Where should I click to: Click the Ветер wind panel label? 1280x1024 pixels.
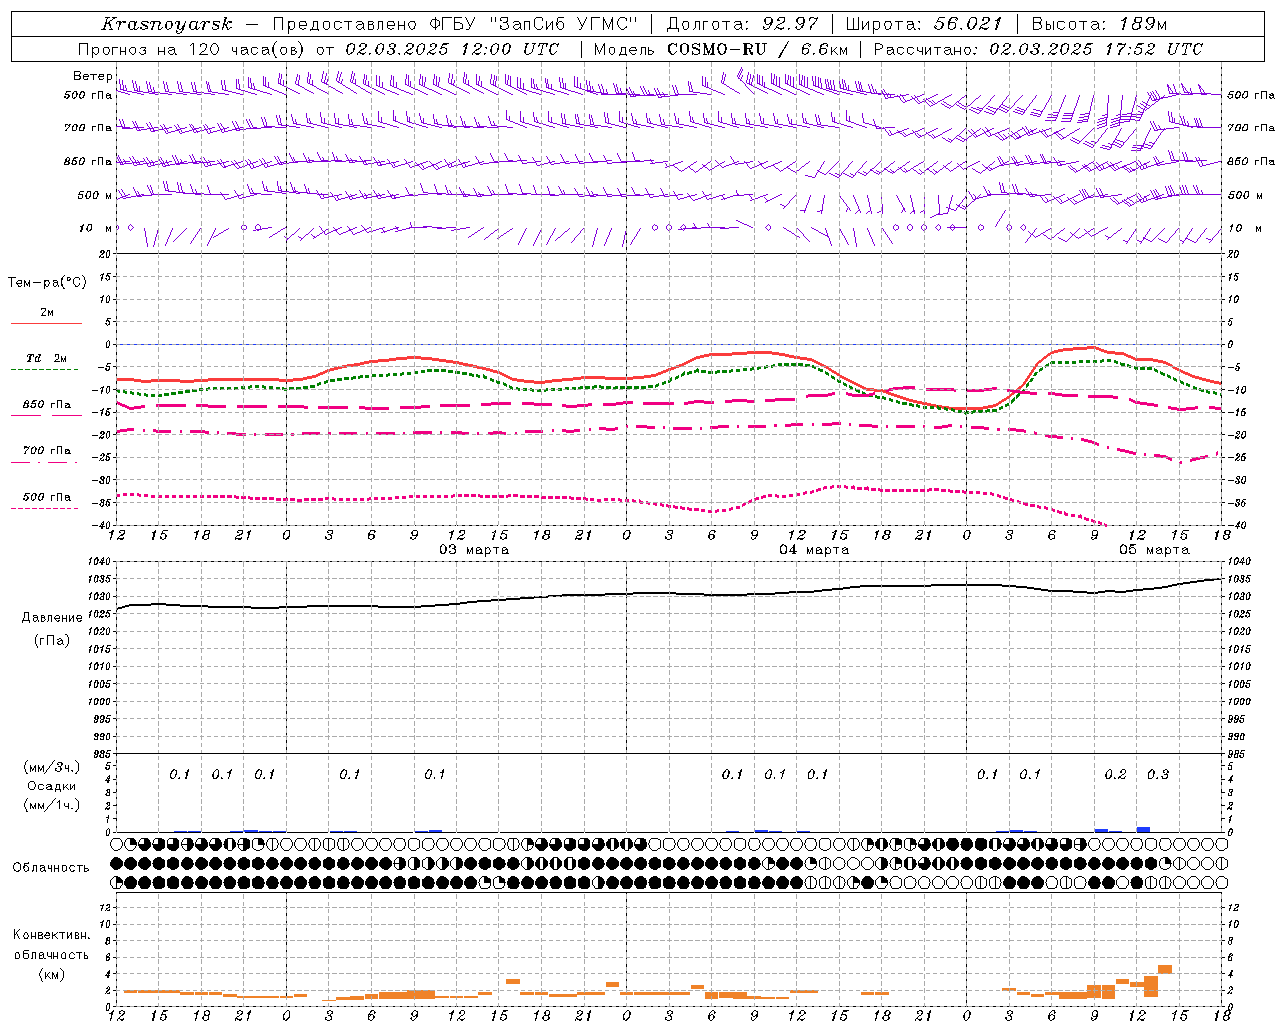point(92,76)
